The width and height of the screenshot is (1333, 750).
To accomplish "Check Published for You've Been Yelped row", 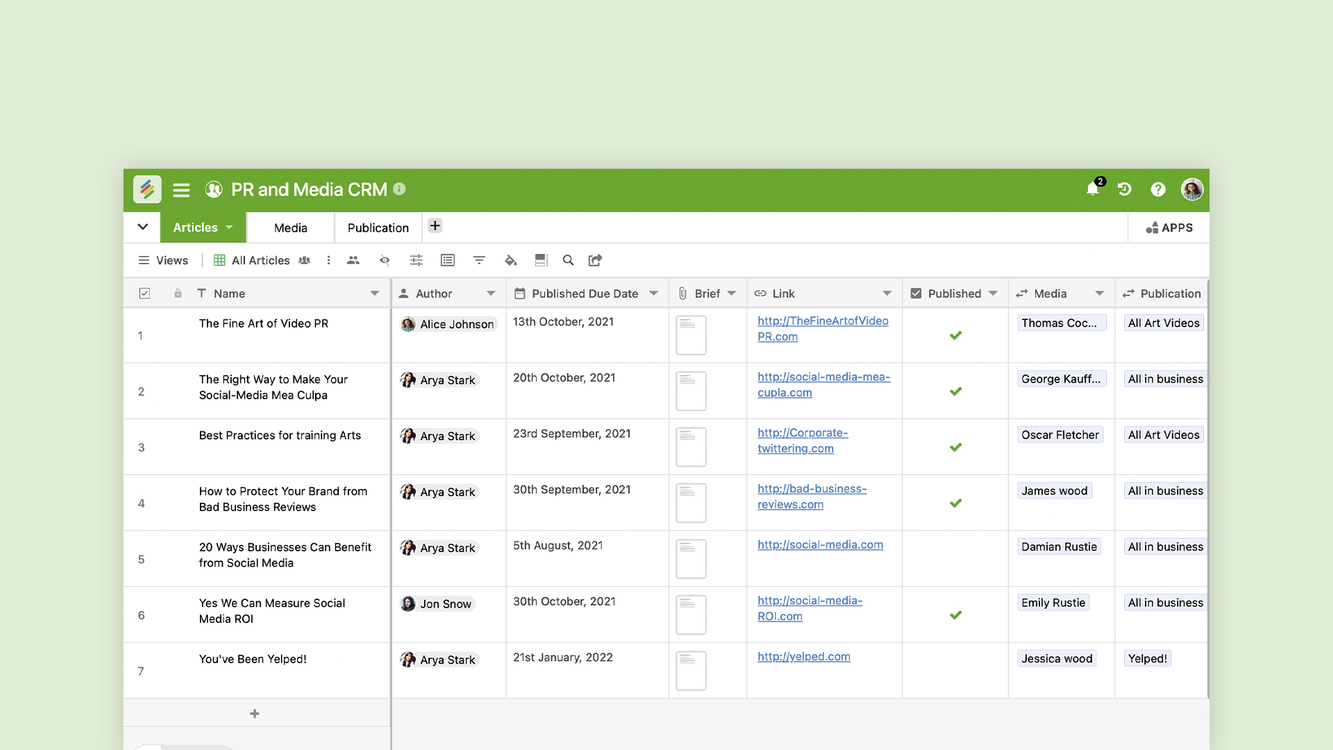I will tap(955, 671).
